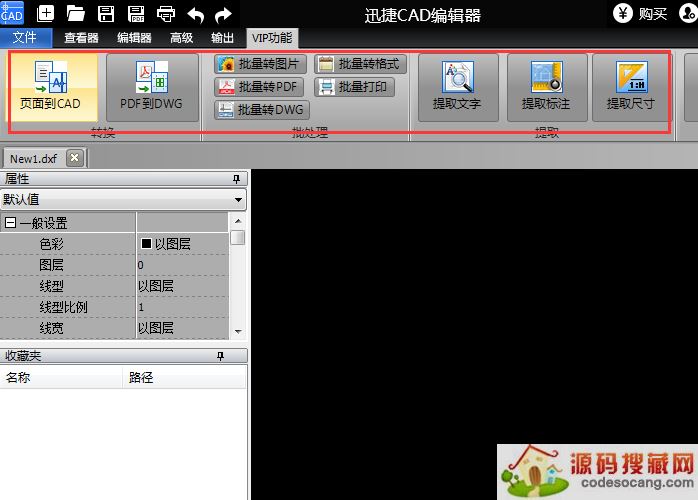Choose the 提取尺寸 extract dimension tool
698x500 pixels.
[631, 86]
